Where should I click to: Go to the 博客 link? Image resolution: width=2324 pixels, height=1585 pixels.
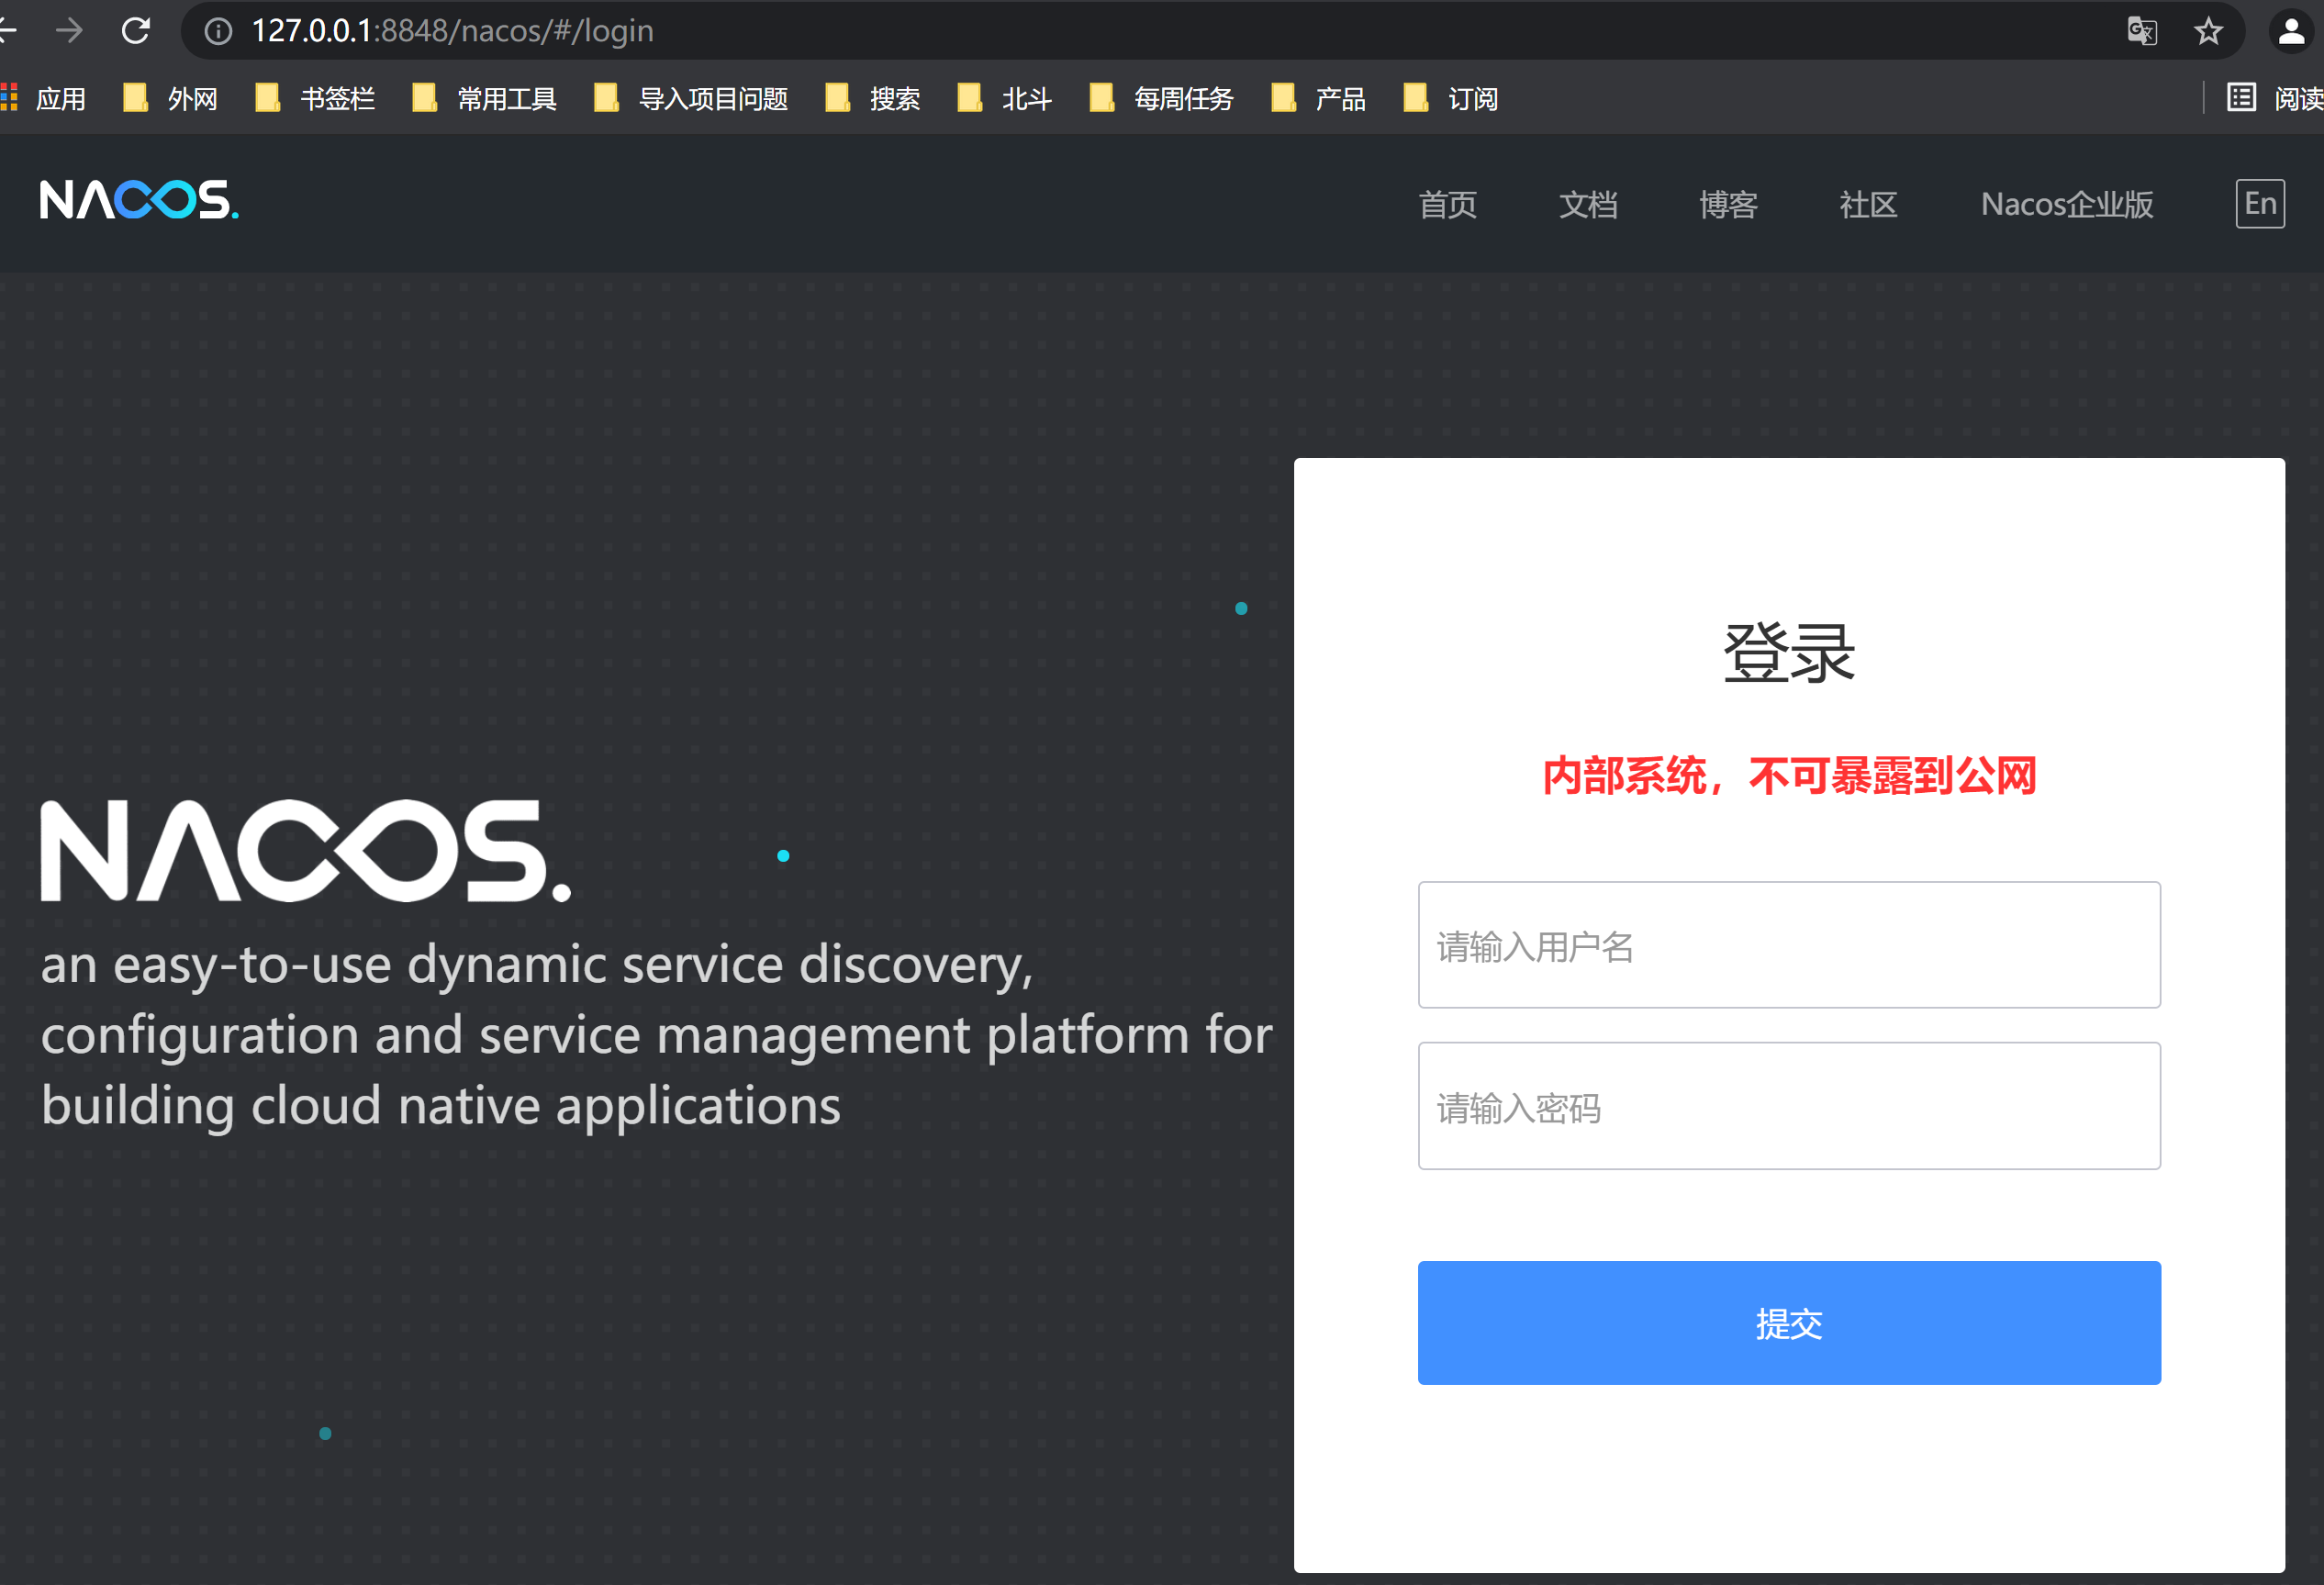click(x=1727, y=204)
